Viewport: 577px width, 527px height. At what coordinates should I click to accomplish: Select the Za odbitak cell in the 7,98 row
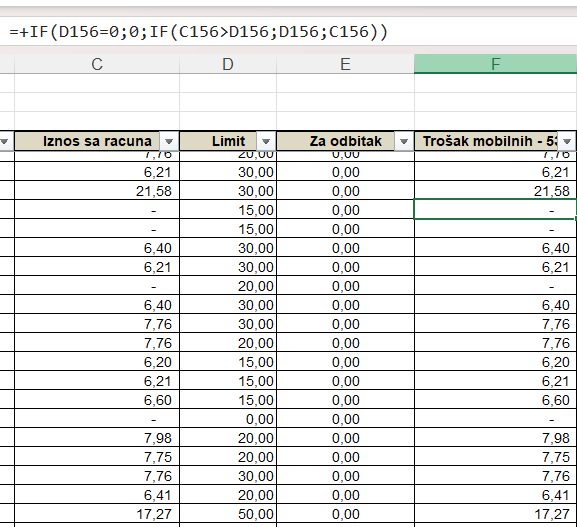tap(345, 438)
